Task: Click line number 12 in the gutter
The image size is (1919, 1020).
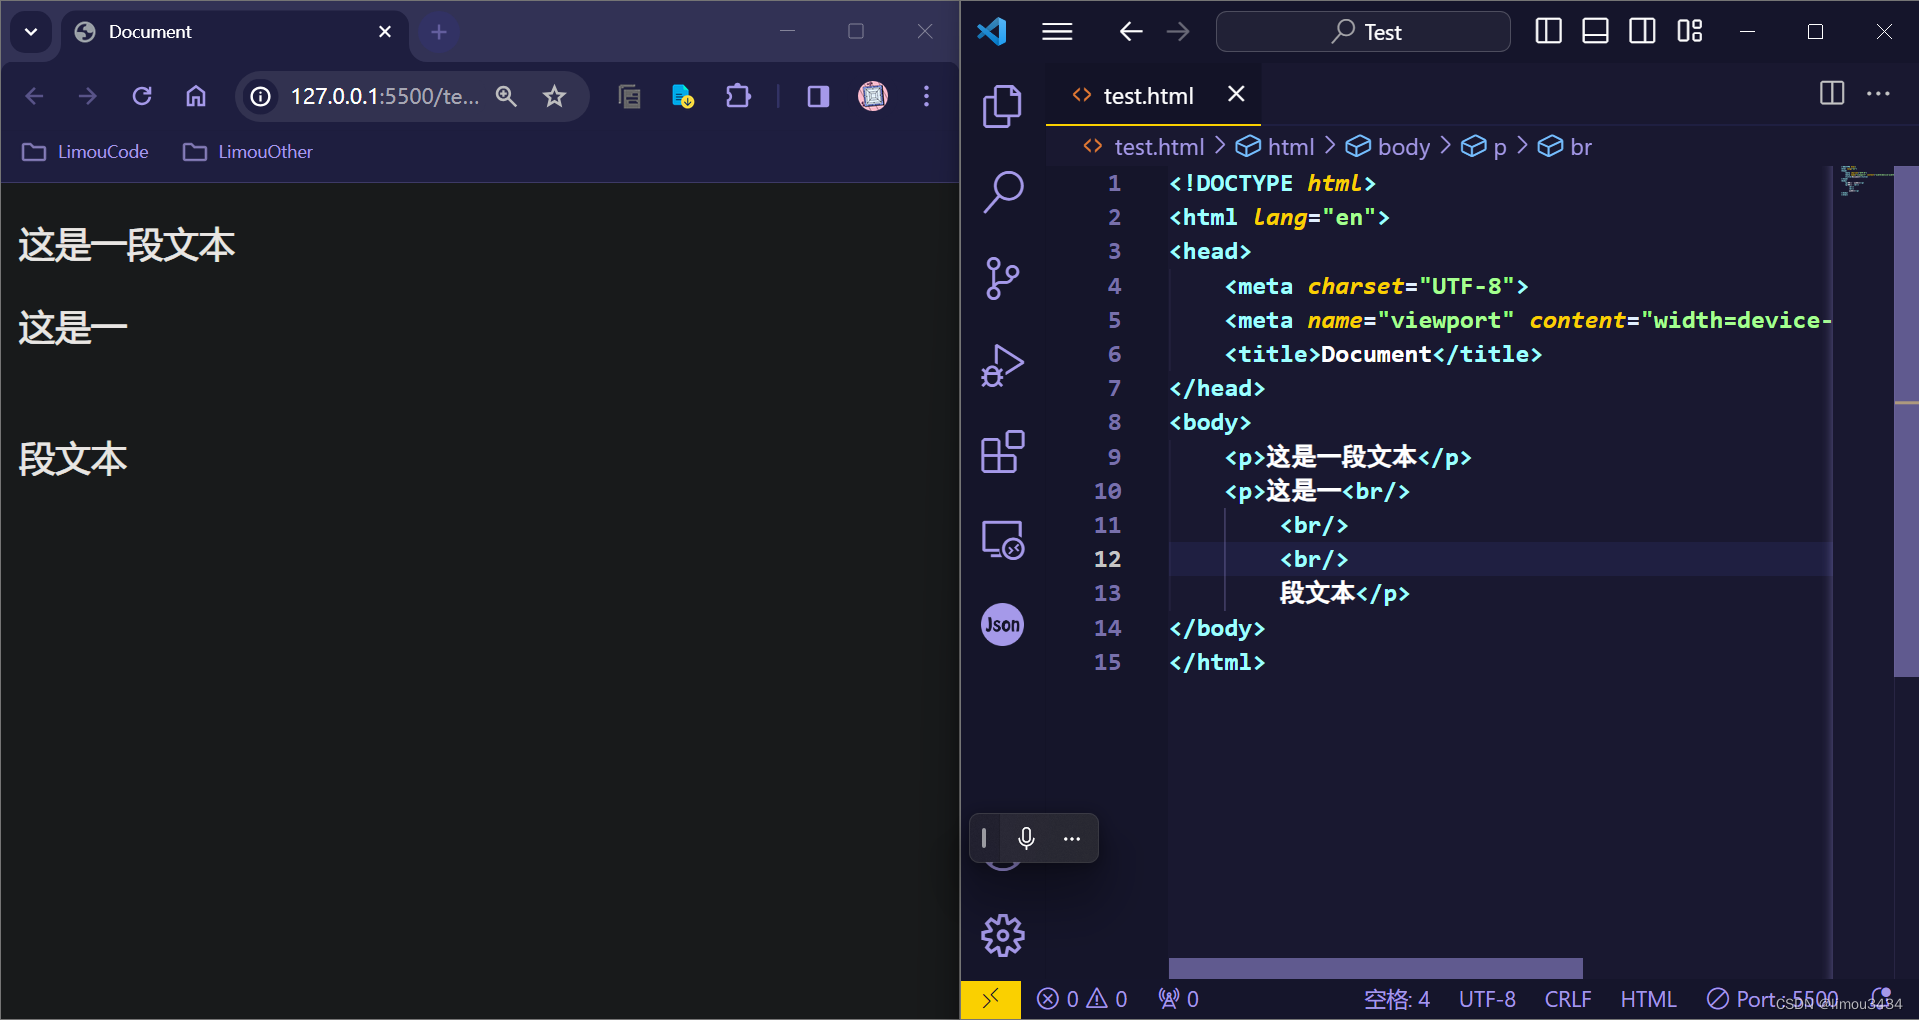Action: point(1107,559)
